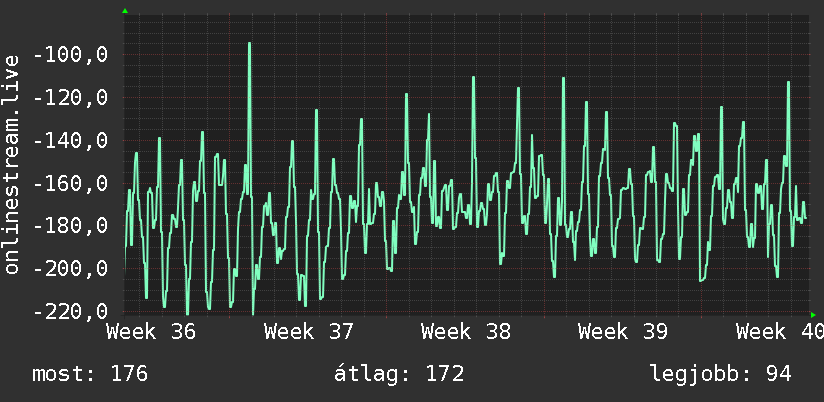Viewport: 824px width, 402px height.
Task: Click the 'Week 37' axis label
Action: coord(309,332)
